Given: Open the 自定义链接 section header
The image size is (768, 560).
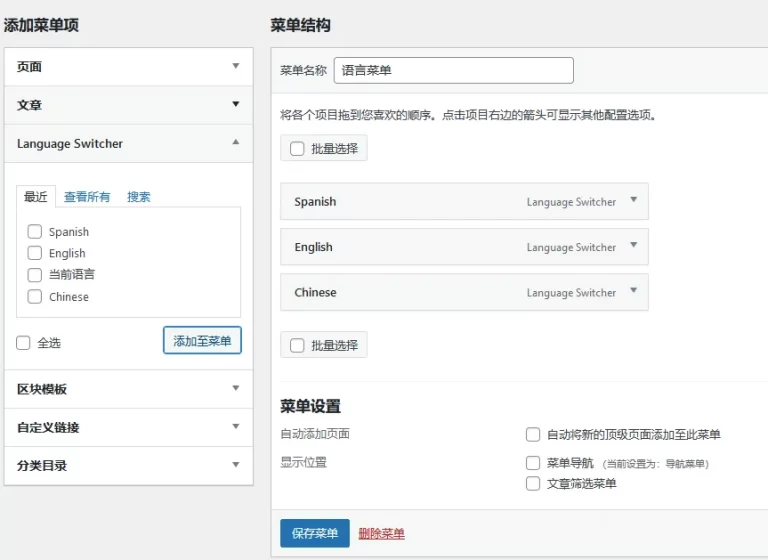Looking at the screenshot, I should (128, 427).
